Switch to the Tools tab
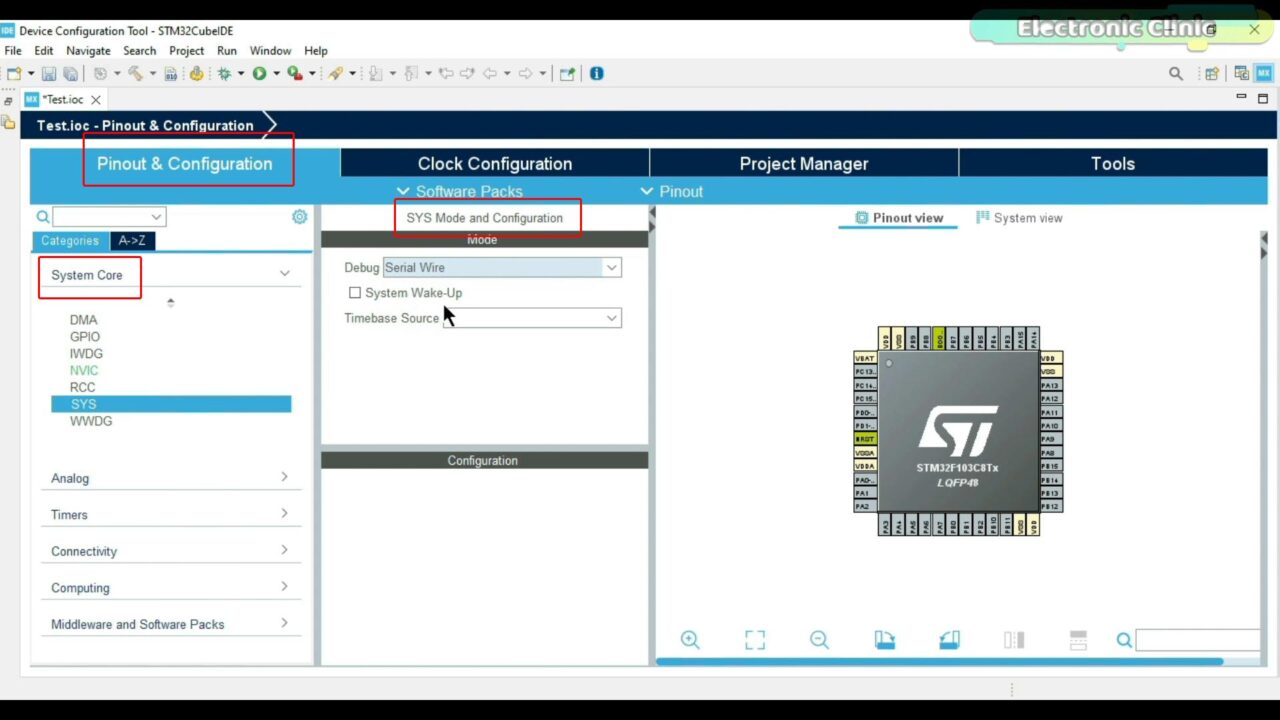This screenshot has height=720, width=1280. pyautogui.click(x=1113, y=163)
